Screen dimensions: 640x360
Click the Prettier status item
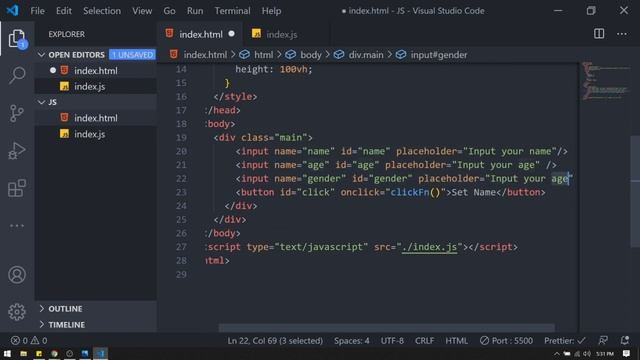[x=564, y=340]
